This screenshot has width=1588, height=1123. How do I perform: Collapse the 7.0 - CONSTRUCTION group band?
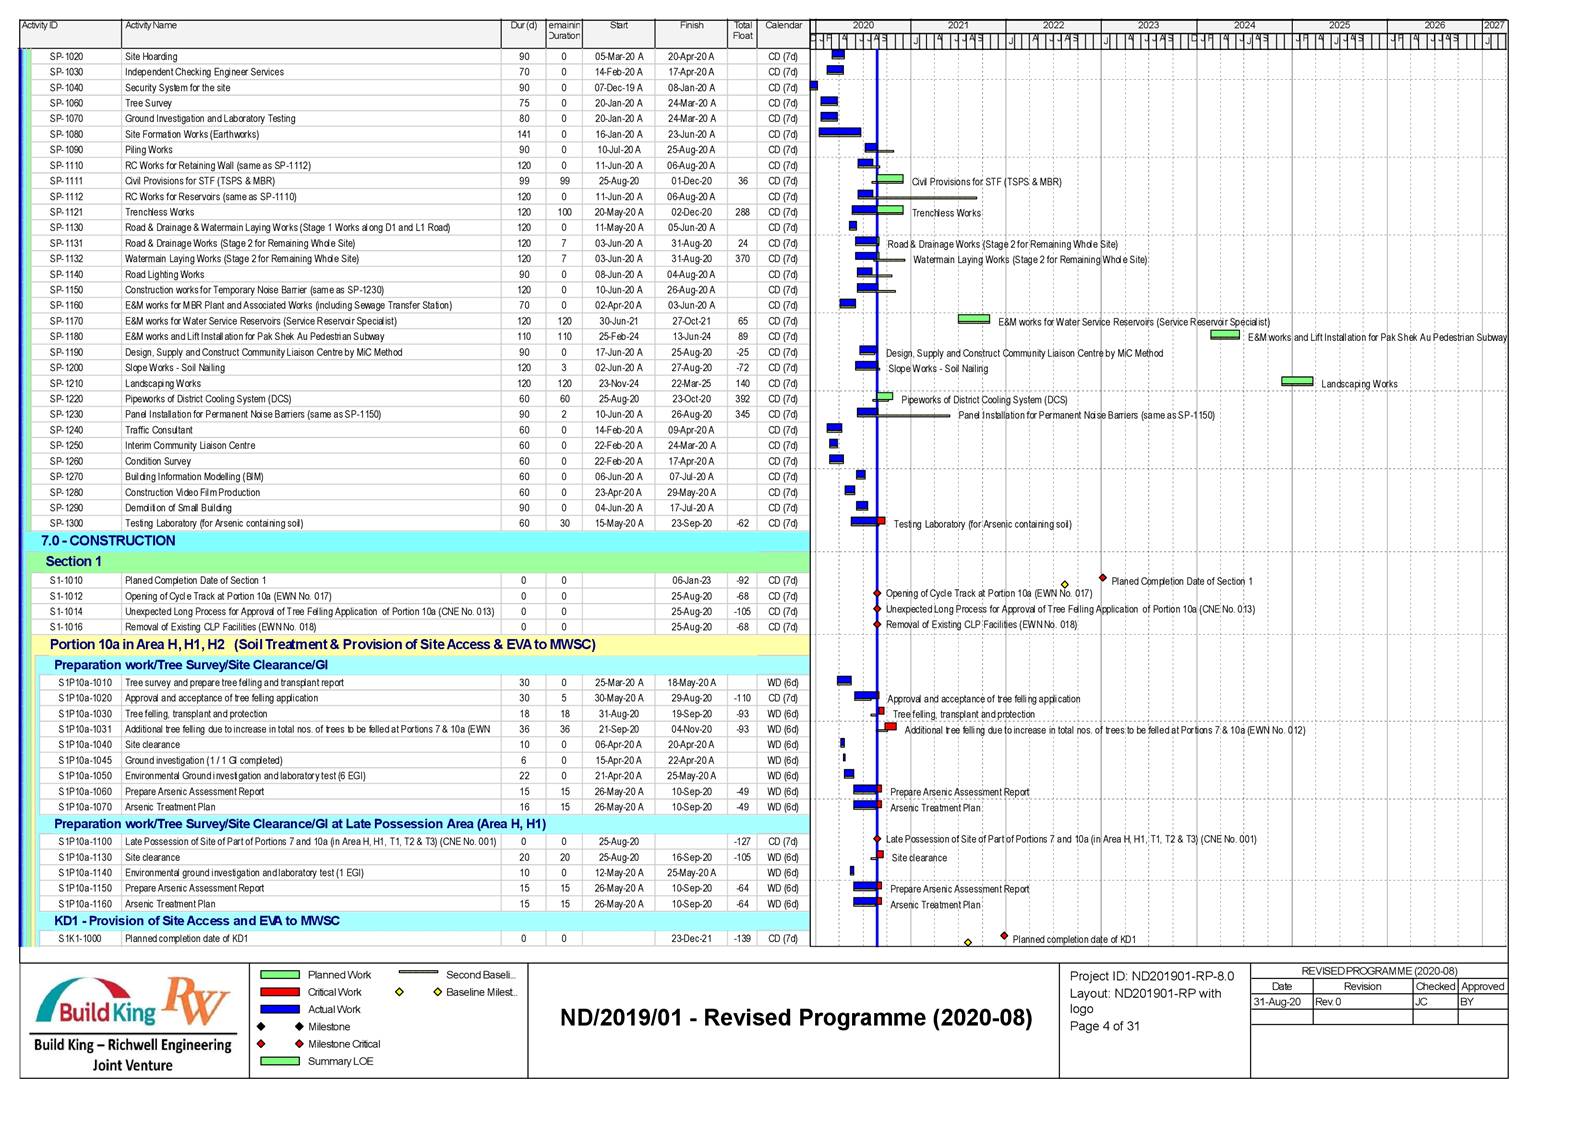[108, 541]
